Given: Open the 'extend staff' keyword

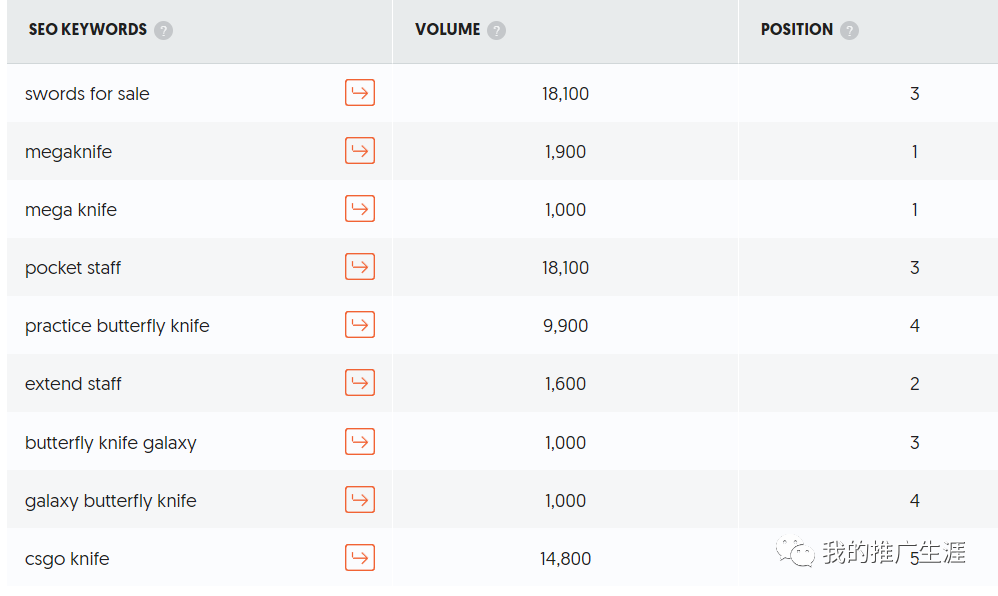Looking at the screenshot, I should [x=73, y=384].
